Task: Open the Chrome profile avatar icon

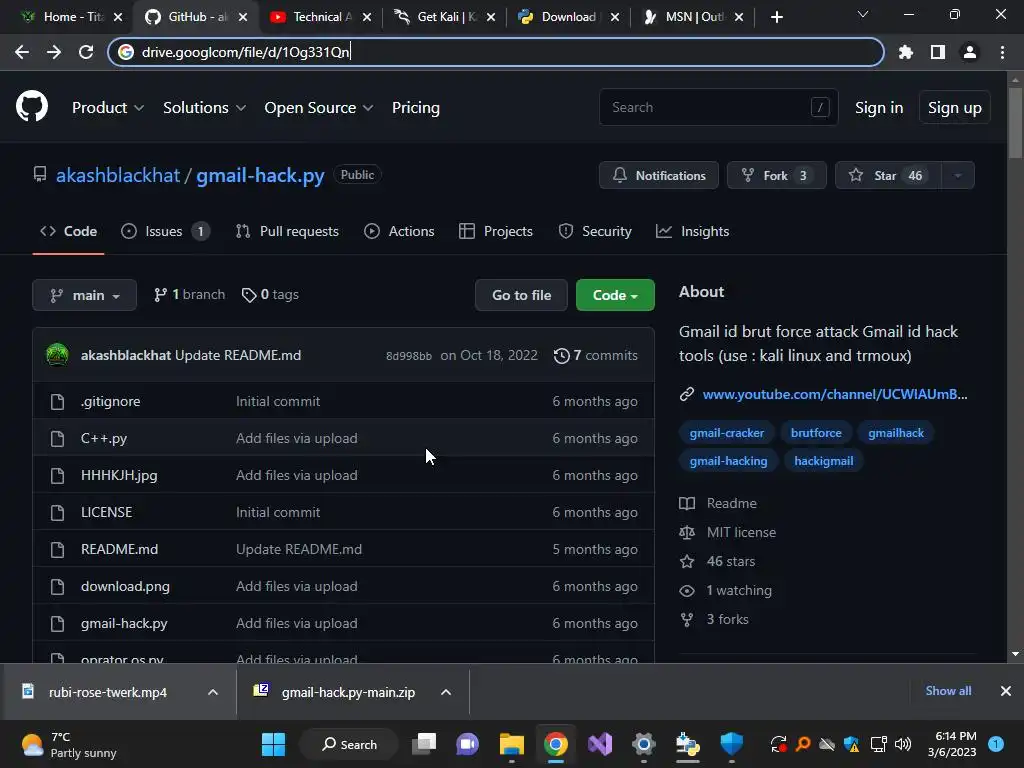Action: click(x=970, y=52)
